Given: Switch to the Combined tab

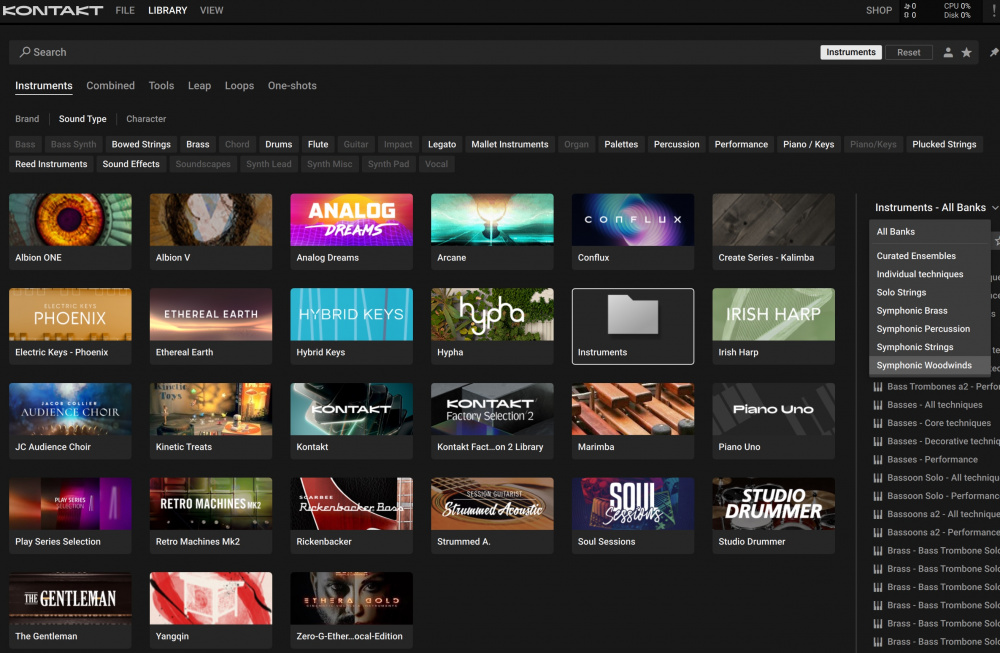Looking at the screenshot, I should pyautogui.click(x=110, y=85).
